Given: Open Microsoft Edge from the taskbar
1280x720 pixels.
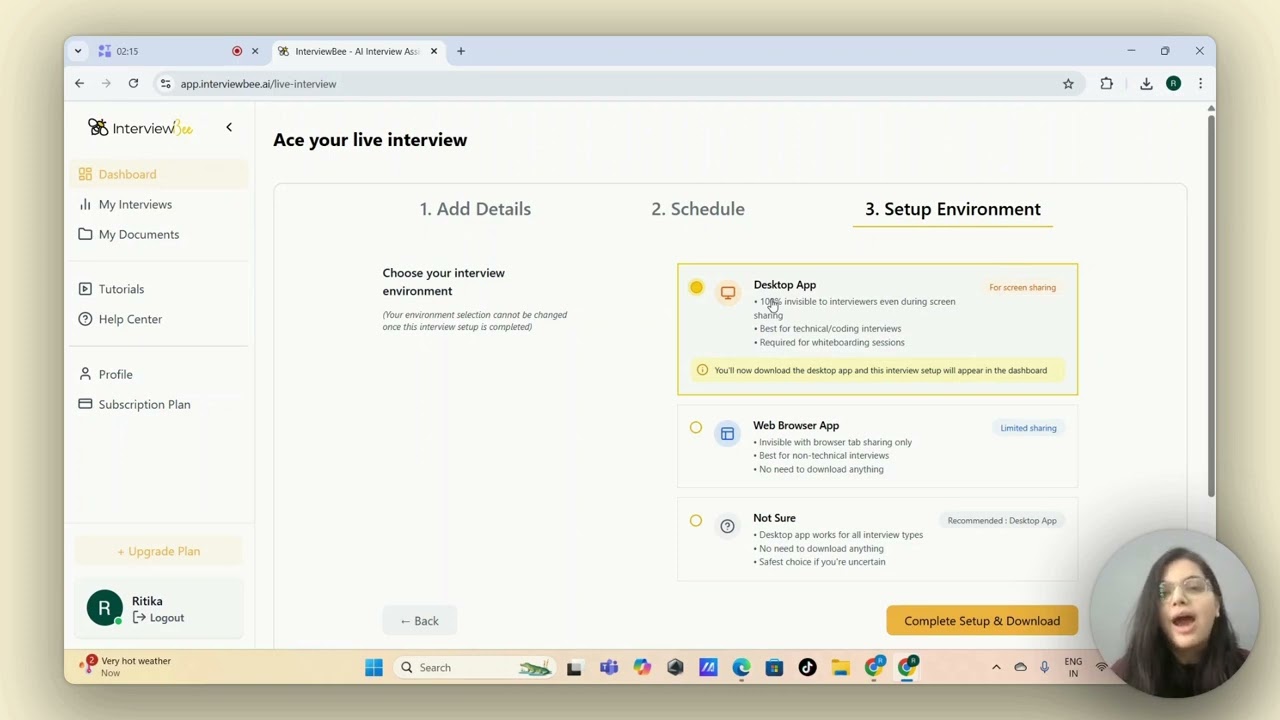Looking at the screenshot, I should tap(741, 667).
